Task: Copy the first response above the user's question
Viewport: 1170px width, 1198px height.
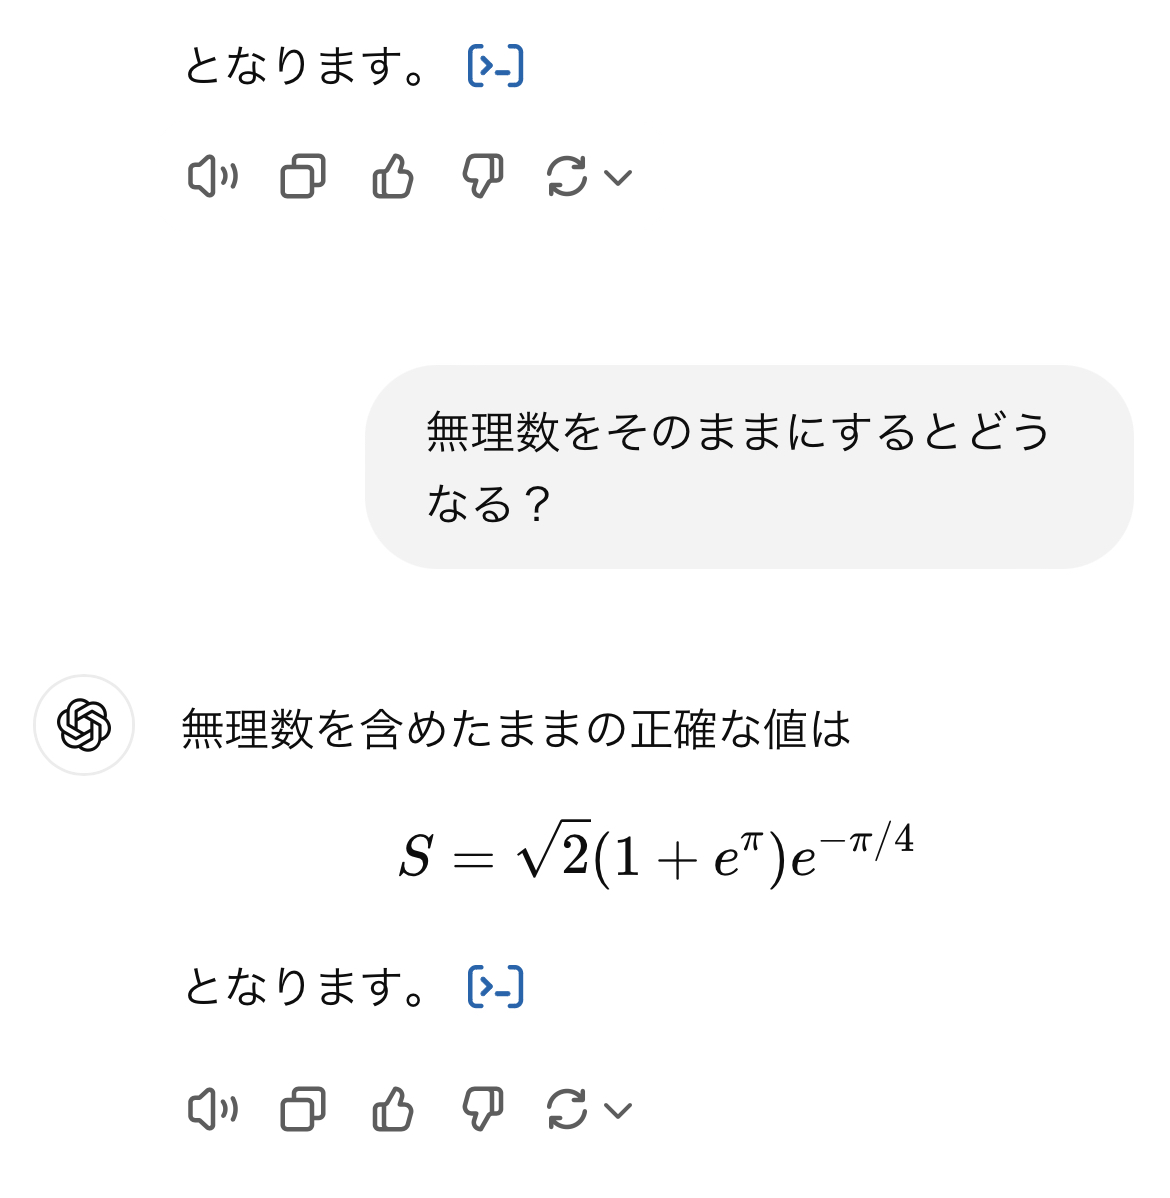Action: pos(303,178)
